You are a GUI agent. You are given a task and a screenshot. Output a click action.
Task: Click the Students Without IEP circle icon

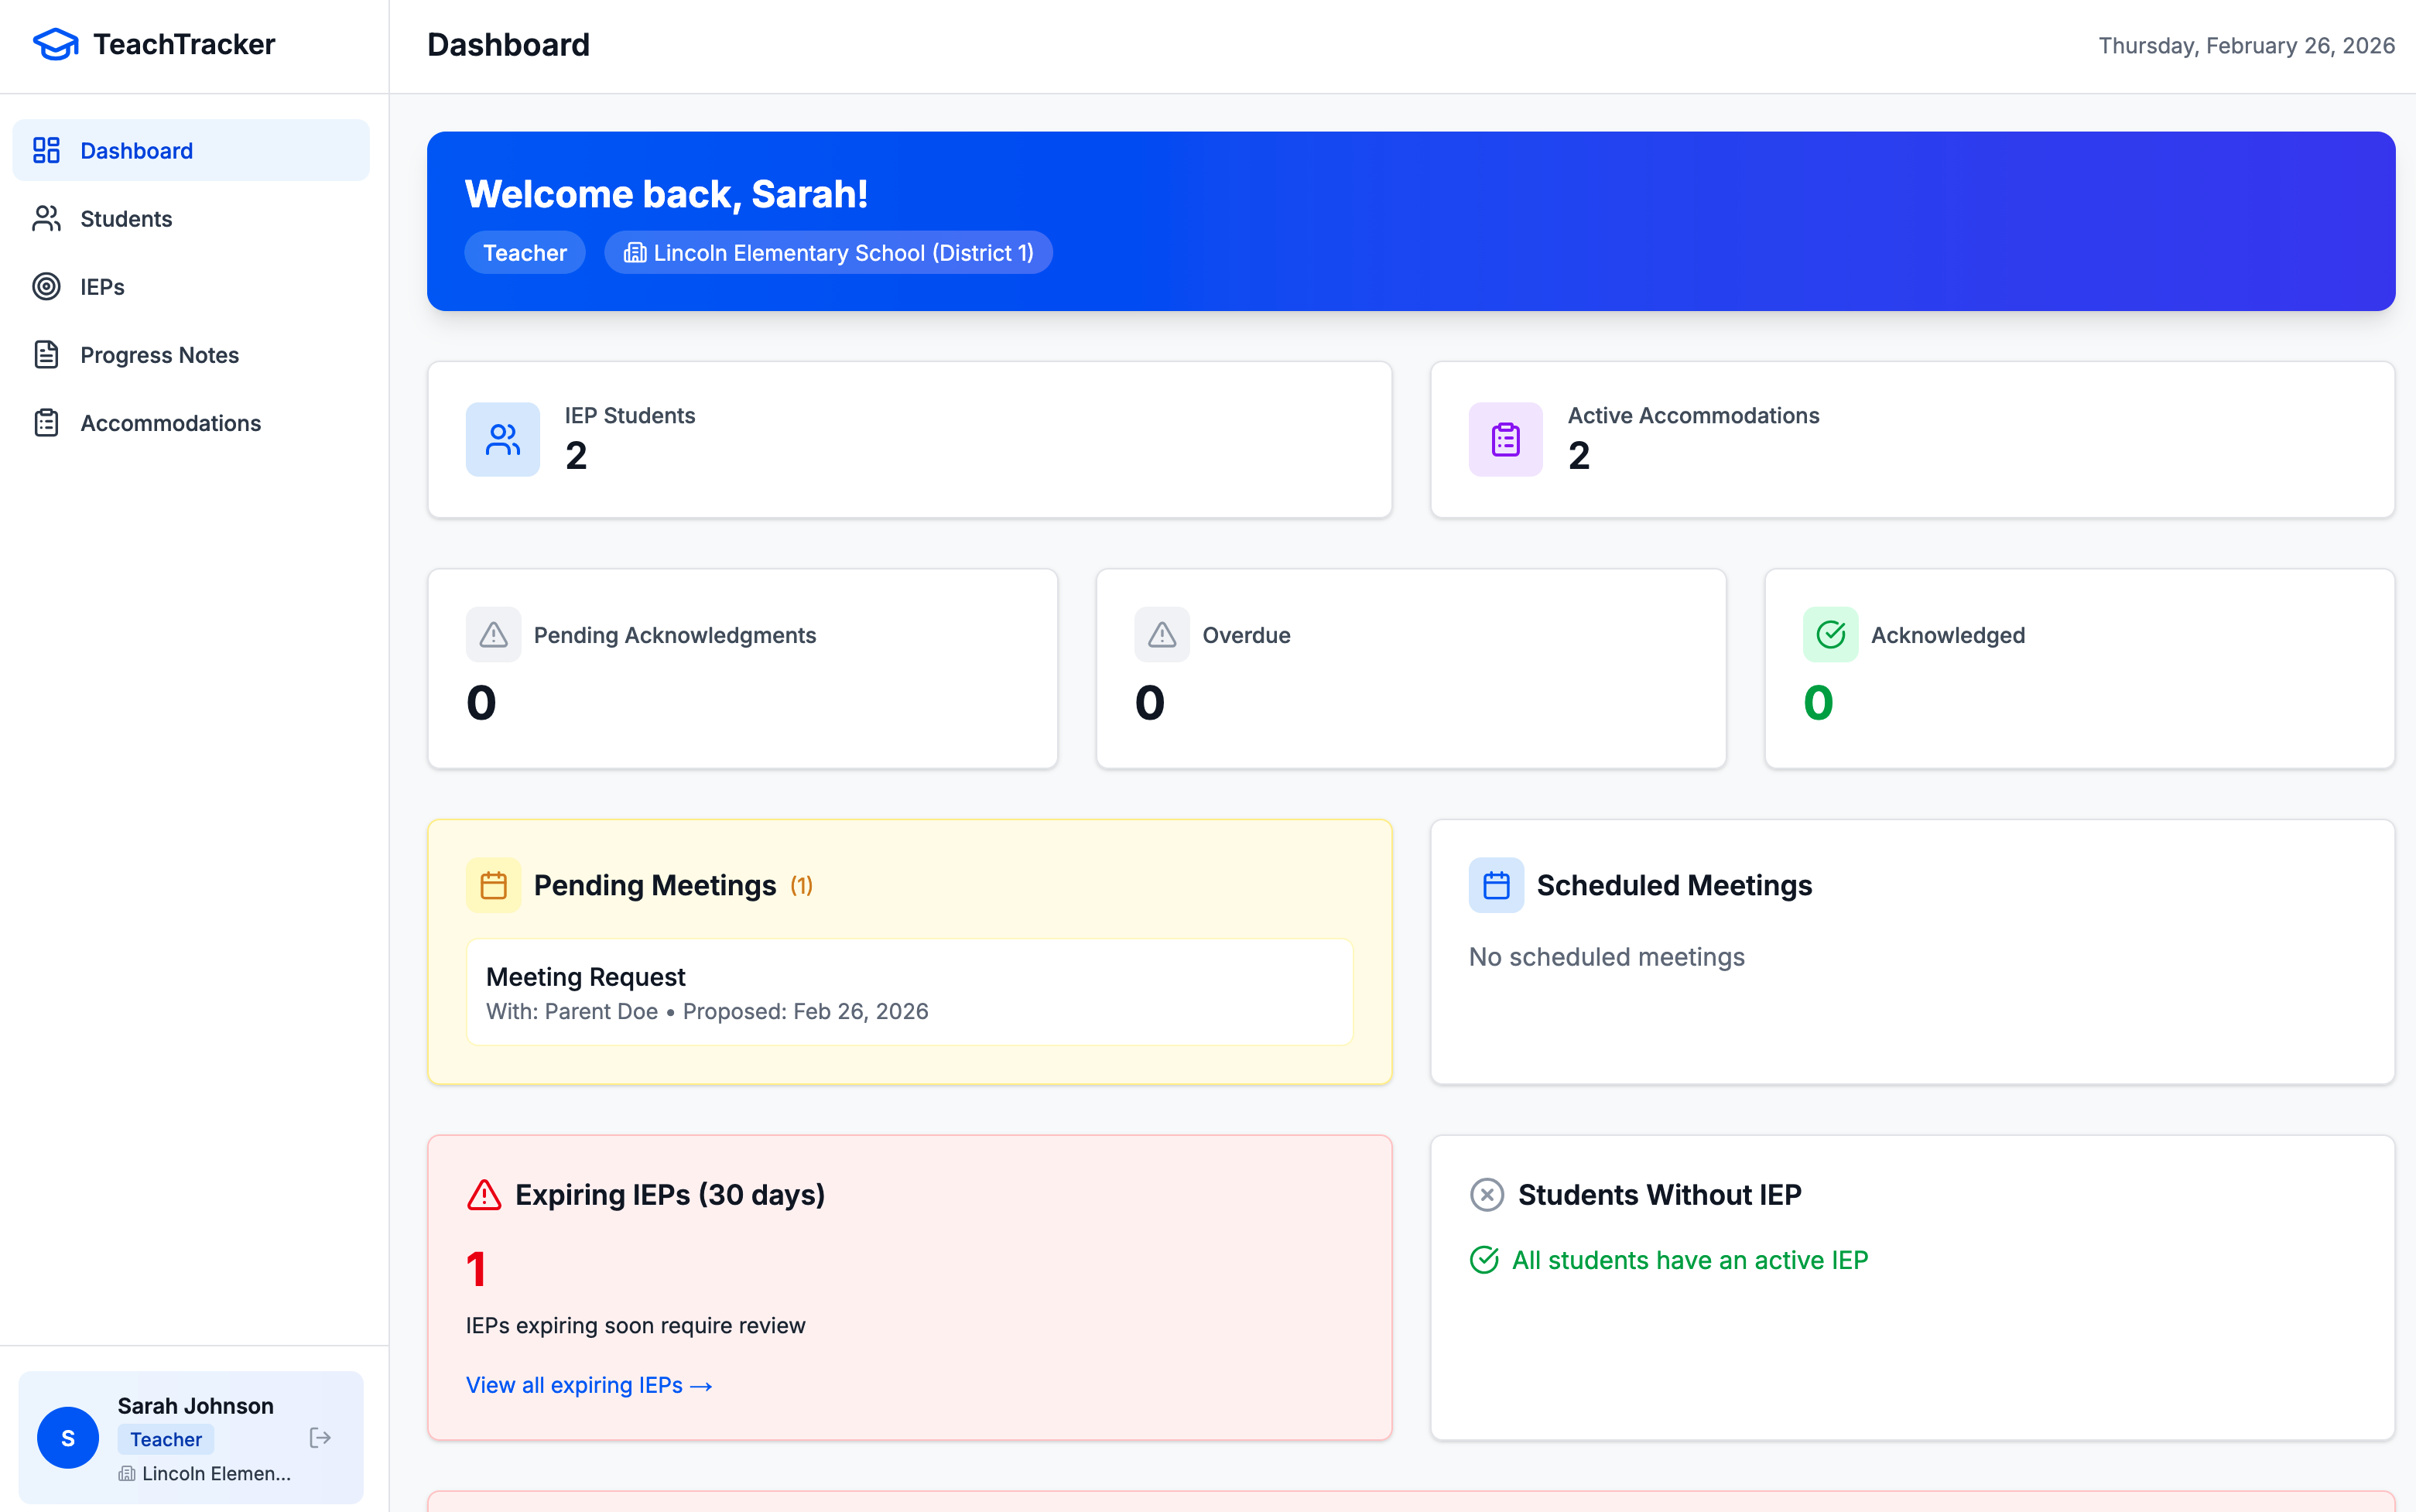coord(1488,1193)
